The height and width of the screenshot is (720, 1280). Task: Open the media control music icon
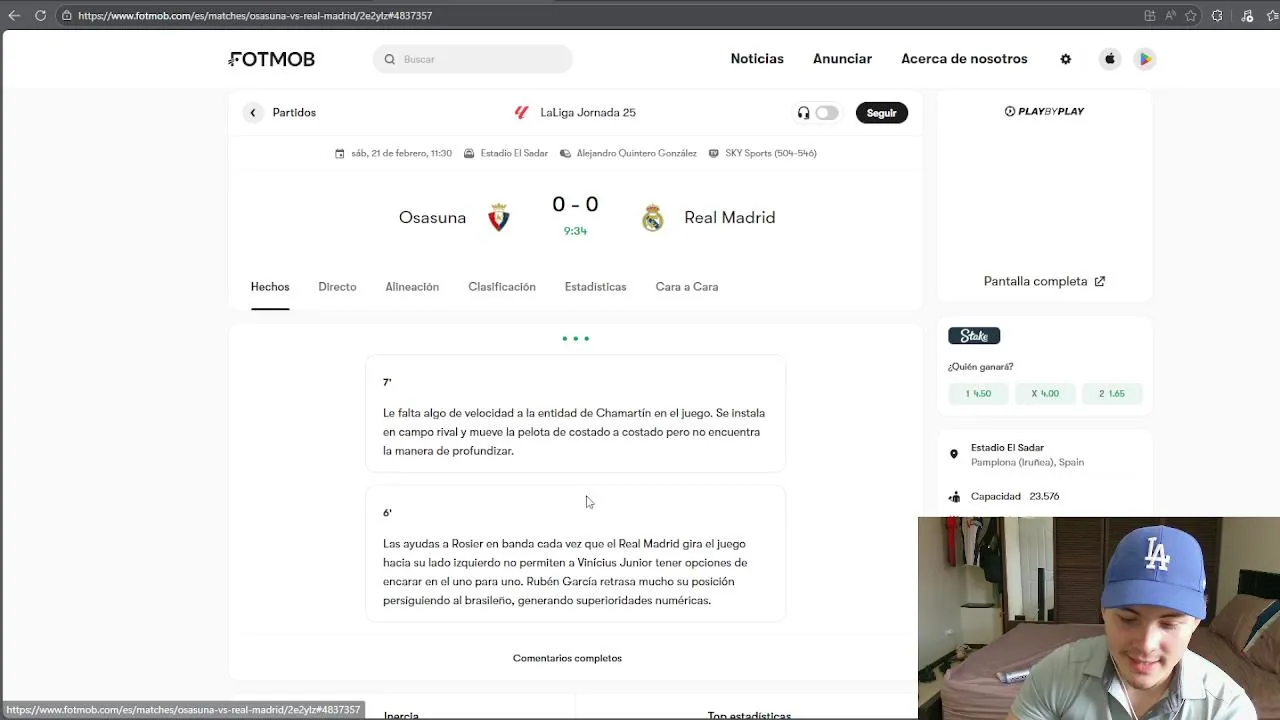click(1247, 15)
